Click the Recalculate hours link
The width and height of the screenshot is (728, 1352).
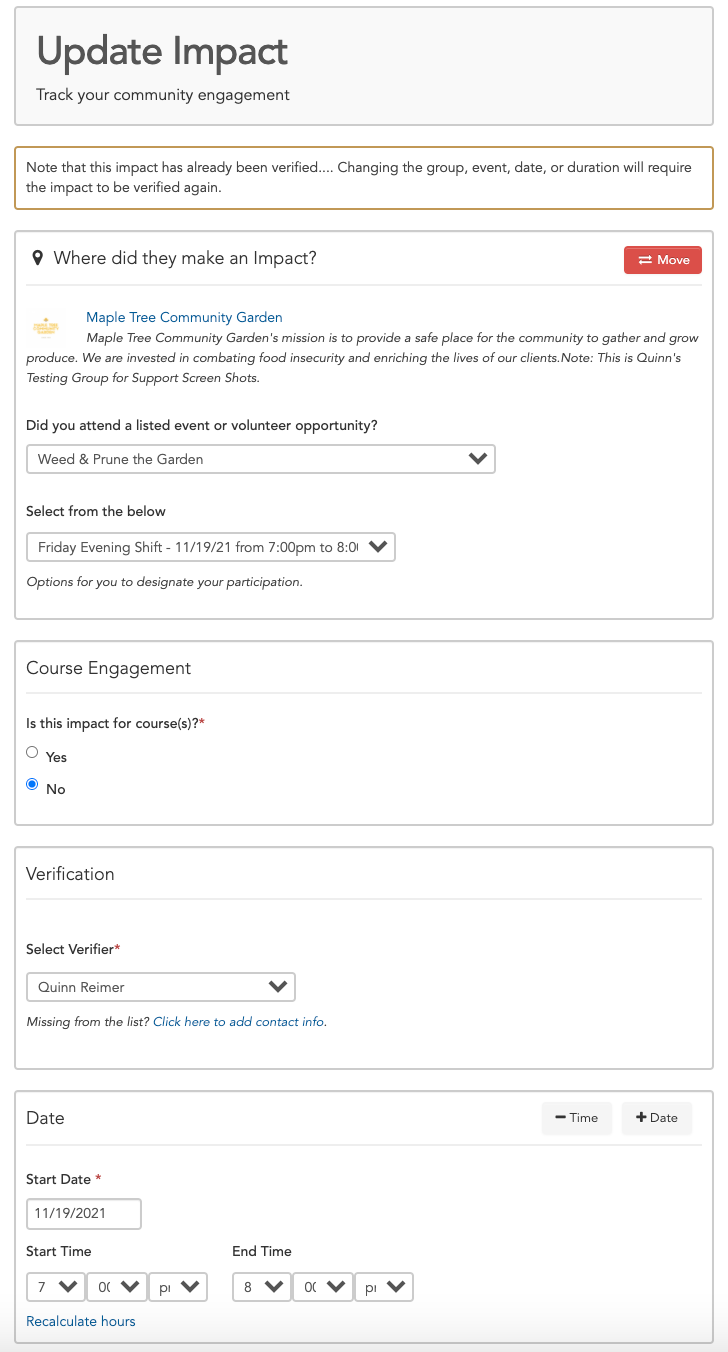click(x=81, y=1321)
